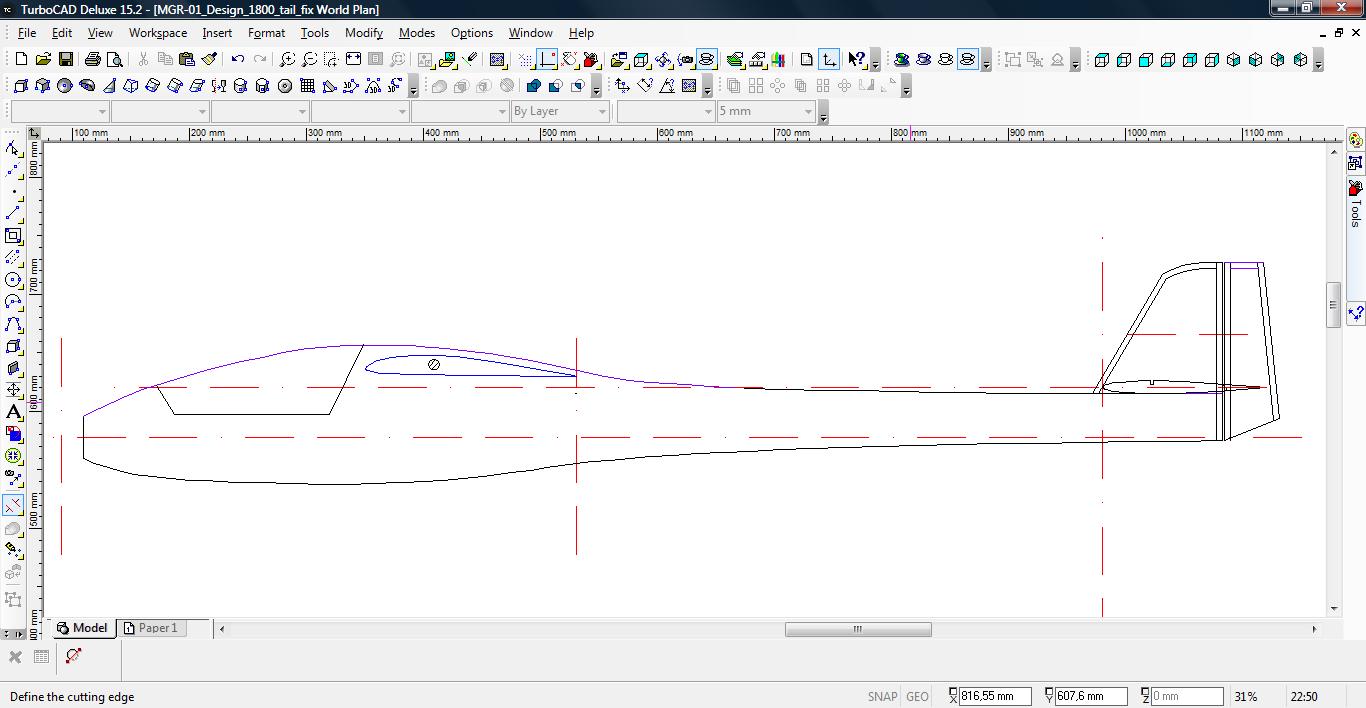This screenshot has height=708, width=1366.
Task: Open the second empty property dropdown
Action: pyautogui.click(x=160, y=111)
